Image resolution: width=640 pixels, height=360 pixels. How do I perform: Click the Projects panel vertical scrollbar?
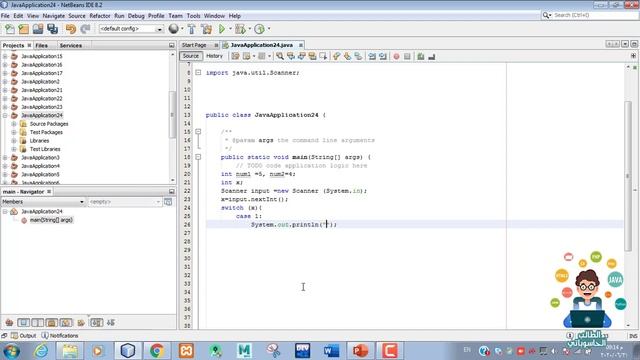(x=172, y=114)
